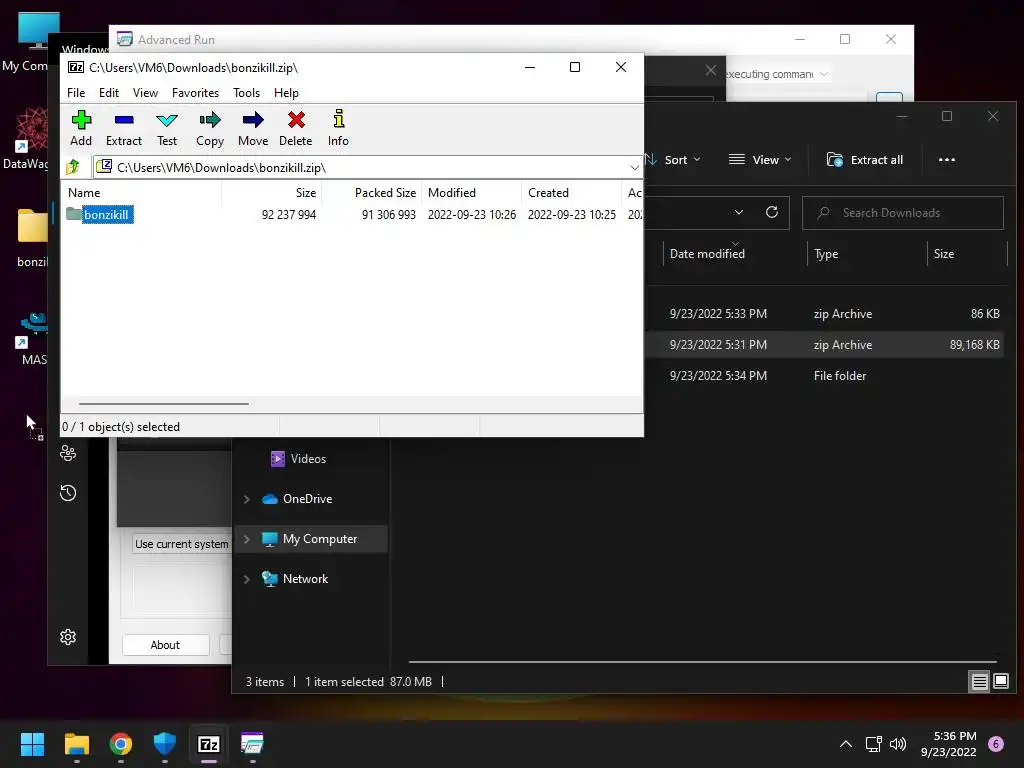The height and width of the screenshot is (768, 1024).
Task: Open the File menu in 7-Zip
Action: (76, 93)
